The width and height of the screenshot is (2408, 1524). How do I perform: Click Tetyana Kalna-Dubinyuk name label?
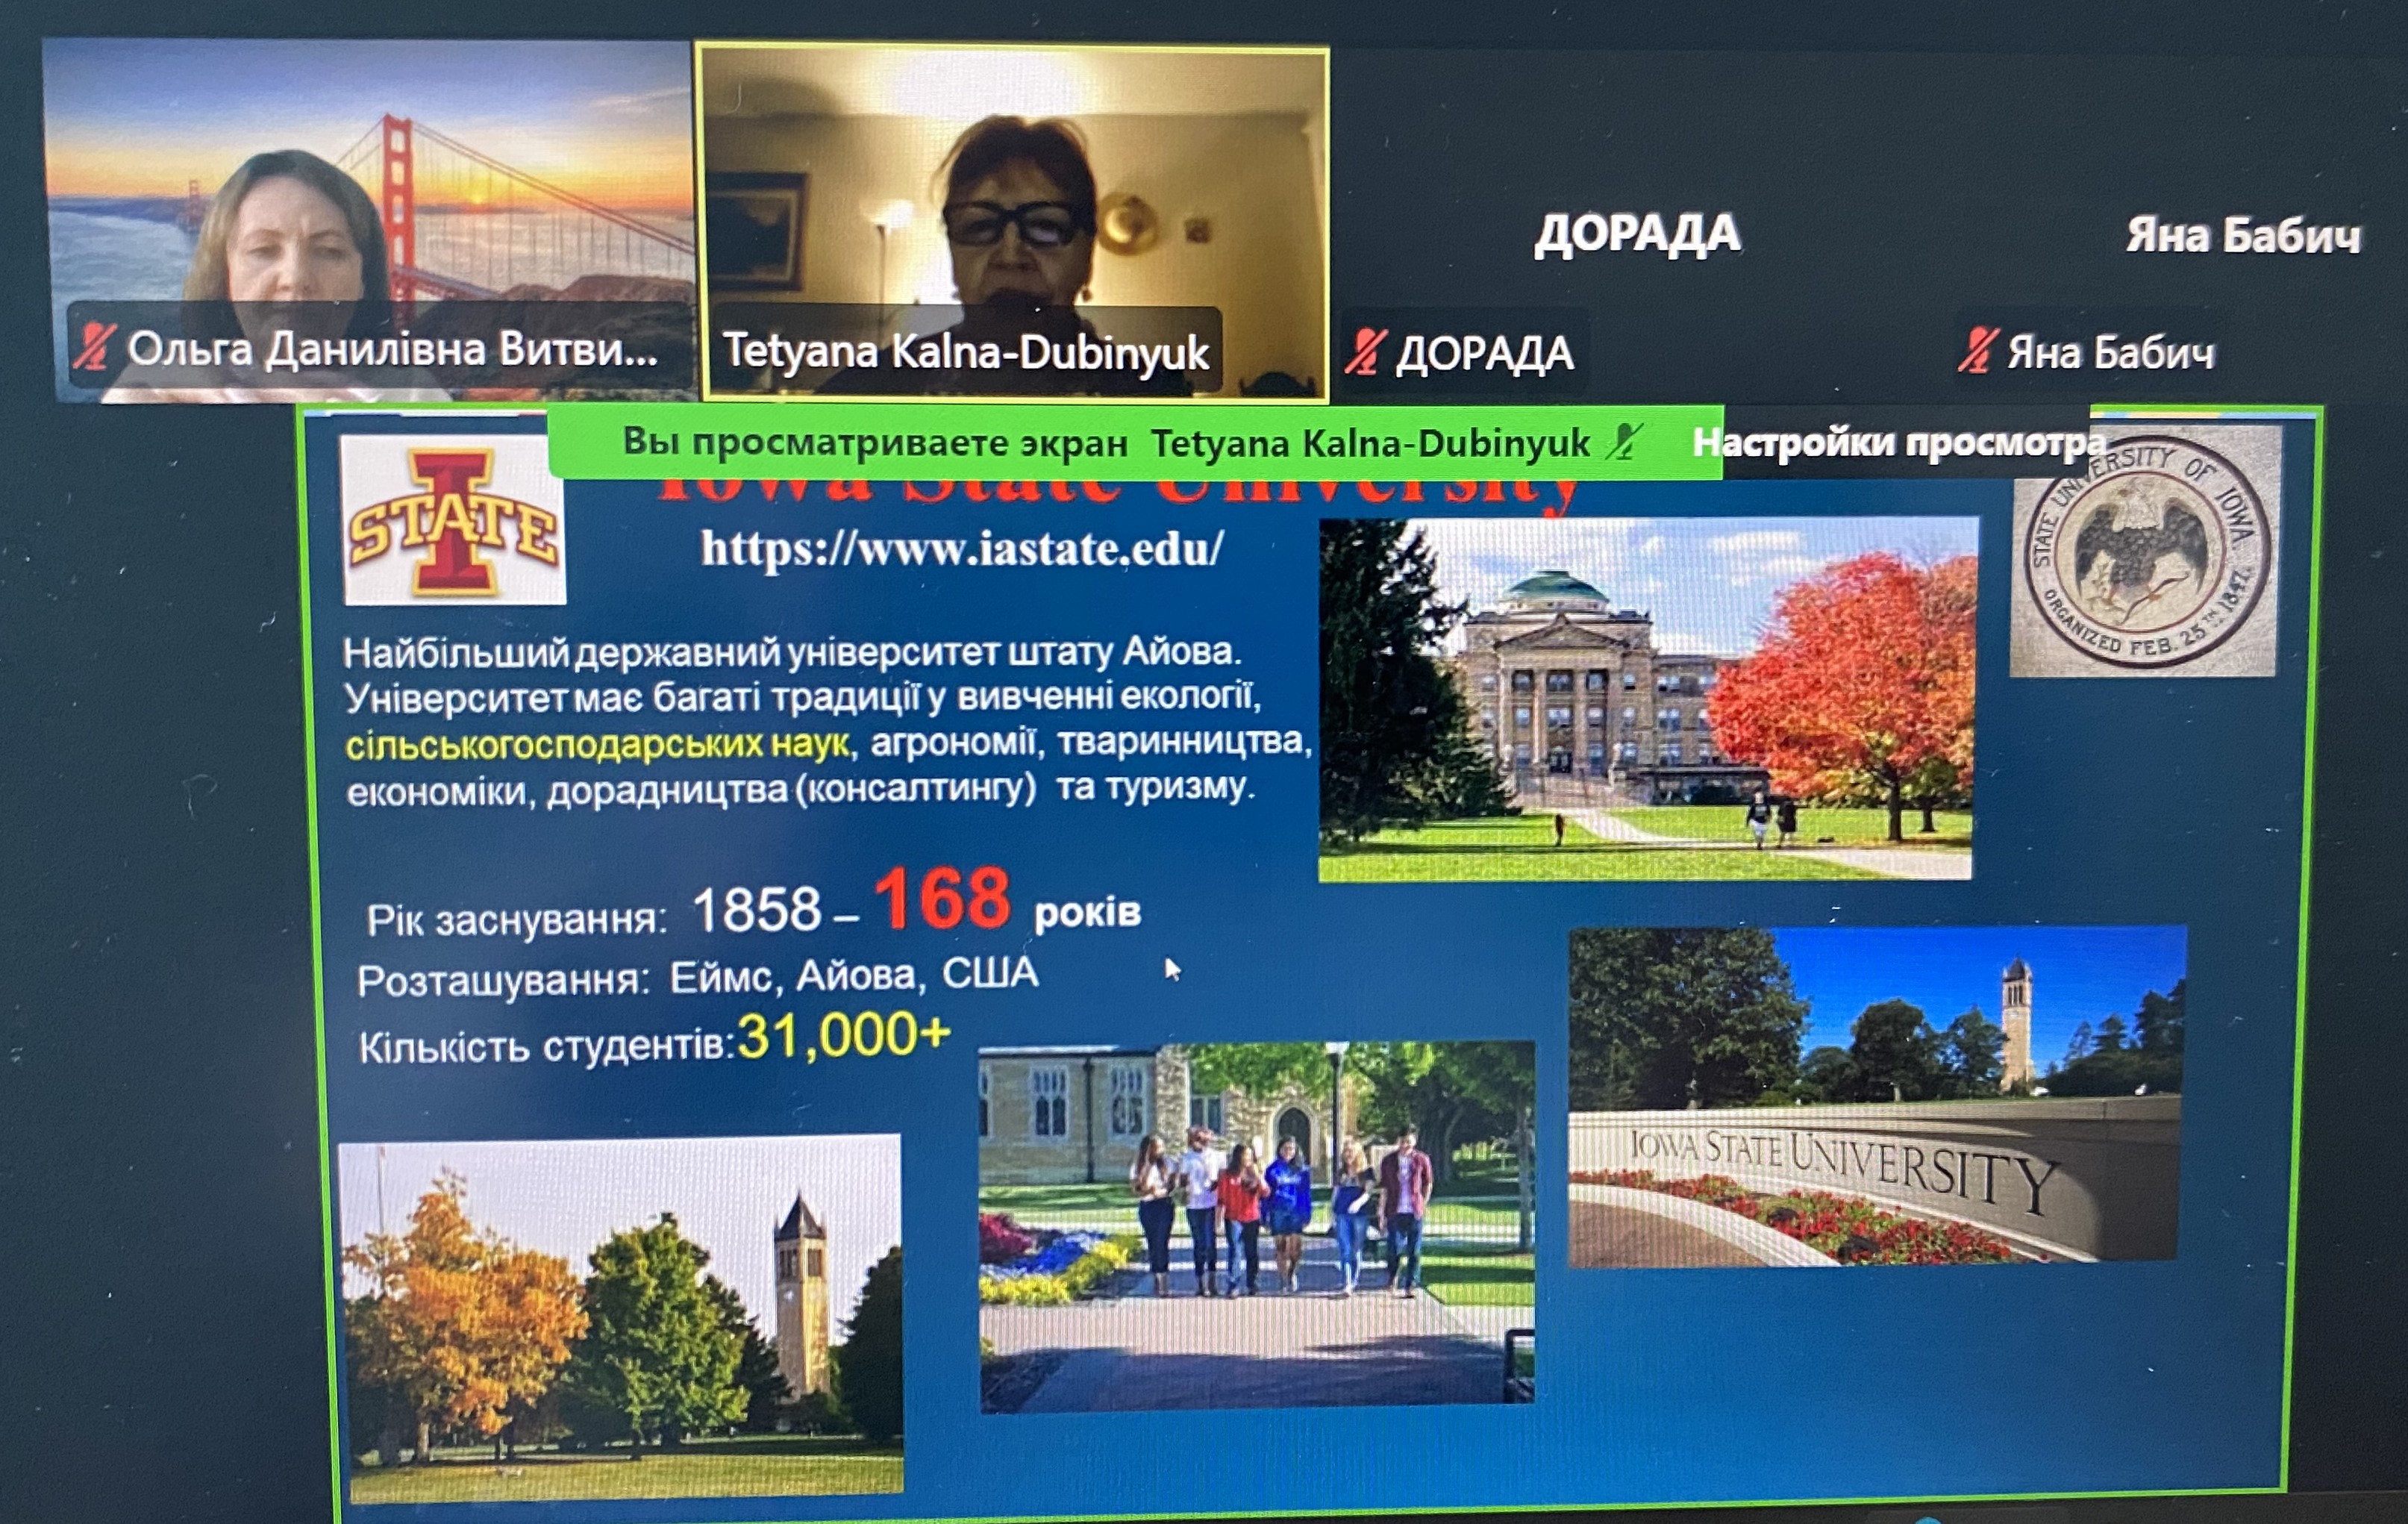(x=966, y=351)
